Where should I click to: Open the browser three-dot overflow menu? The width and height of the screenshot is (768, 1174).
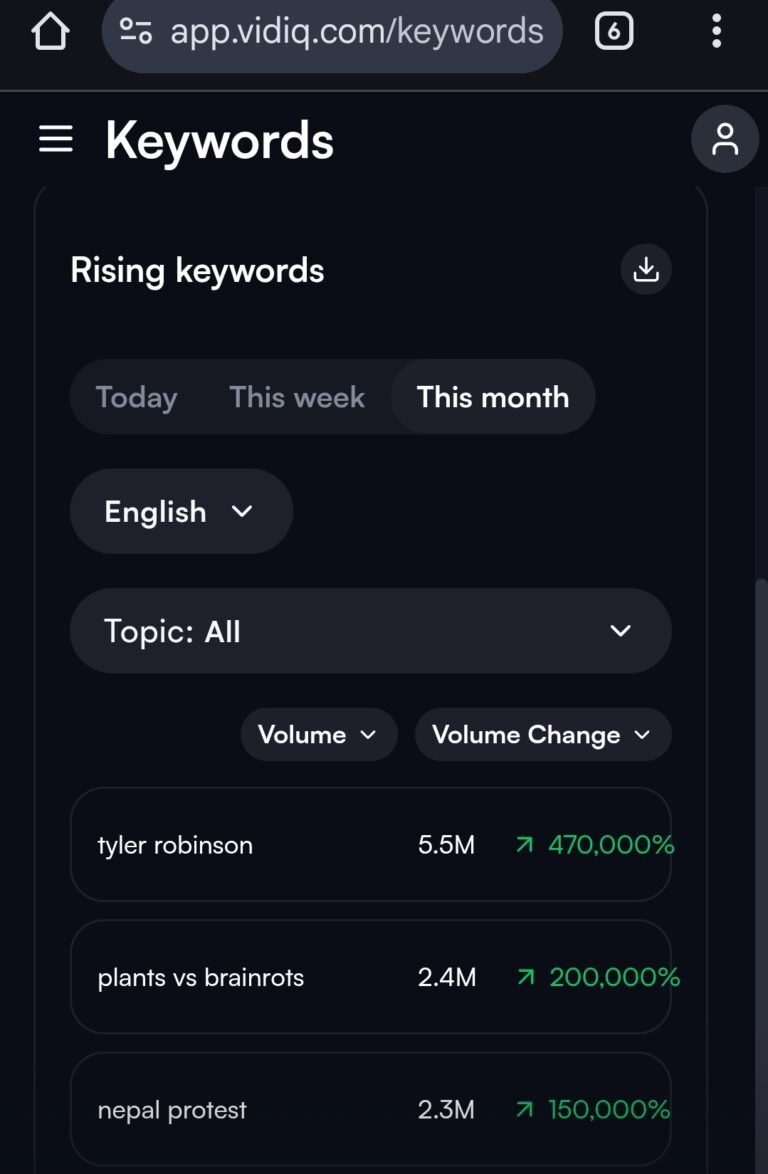pyautogui.click(x=716, y=32)
